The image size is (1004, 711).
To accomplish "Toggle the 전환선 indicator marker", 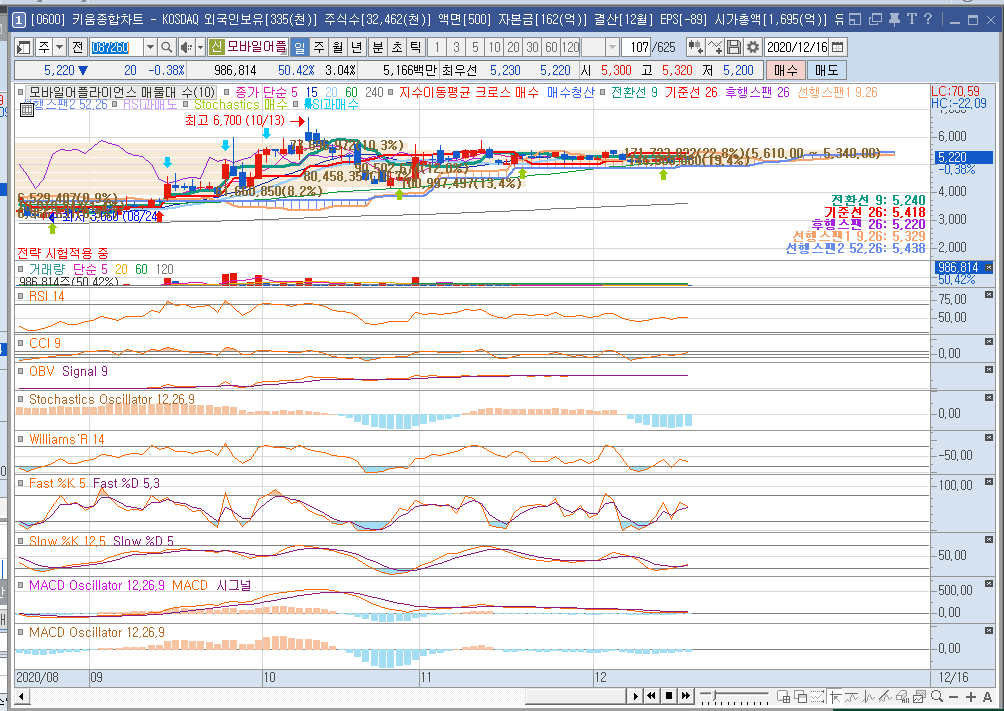I will 602,92.
